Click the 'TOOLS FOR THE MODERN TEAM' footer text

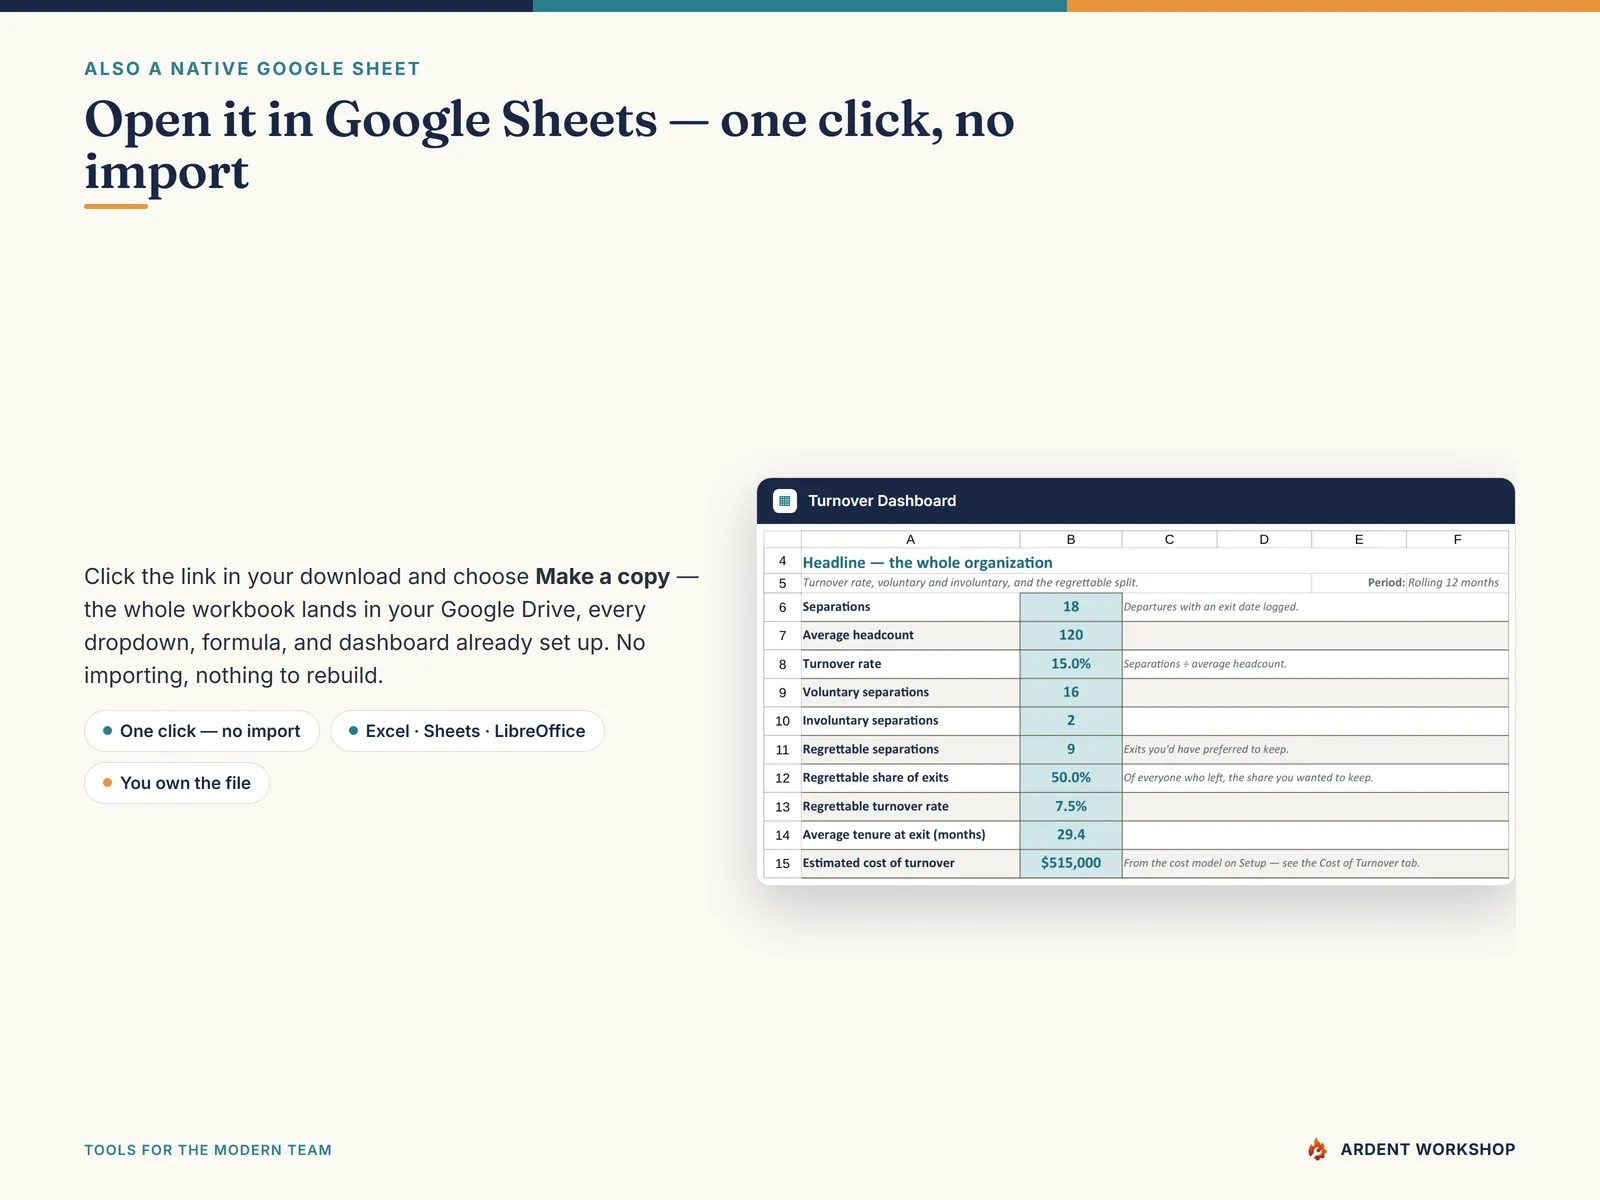(x=208, y=1150)
